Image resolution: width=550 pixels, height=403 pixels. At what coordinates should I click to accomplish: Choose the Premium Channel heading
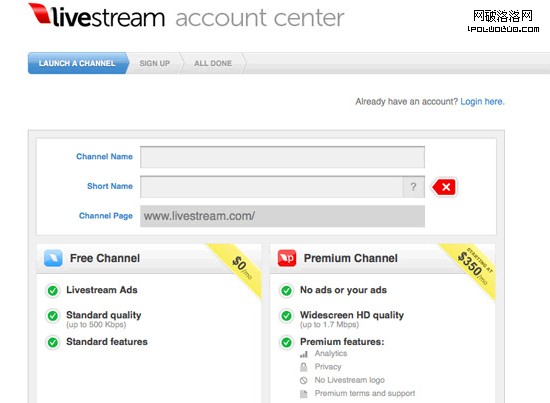[x=351, y=258]
